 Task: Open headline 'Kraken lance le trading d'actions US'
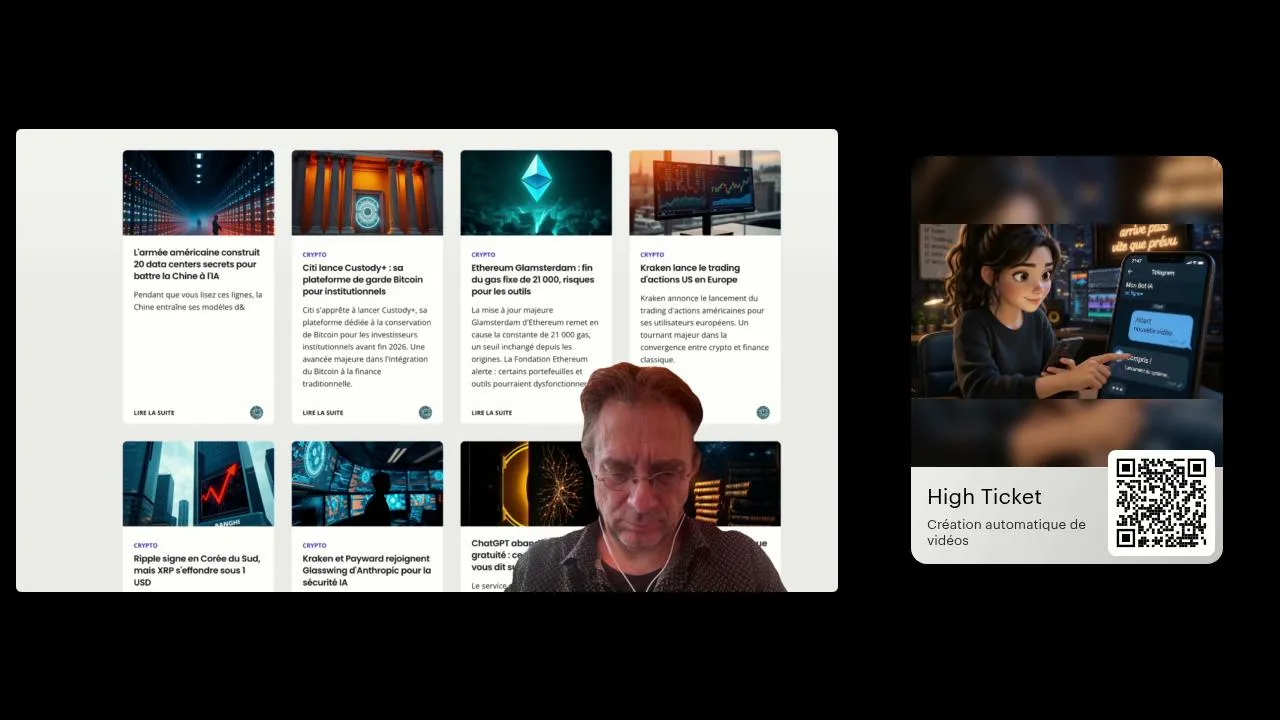click(690, 274)
